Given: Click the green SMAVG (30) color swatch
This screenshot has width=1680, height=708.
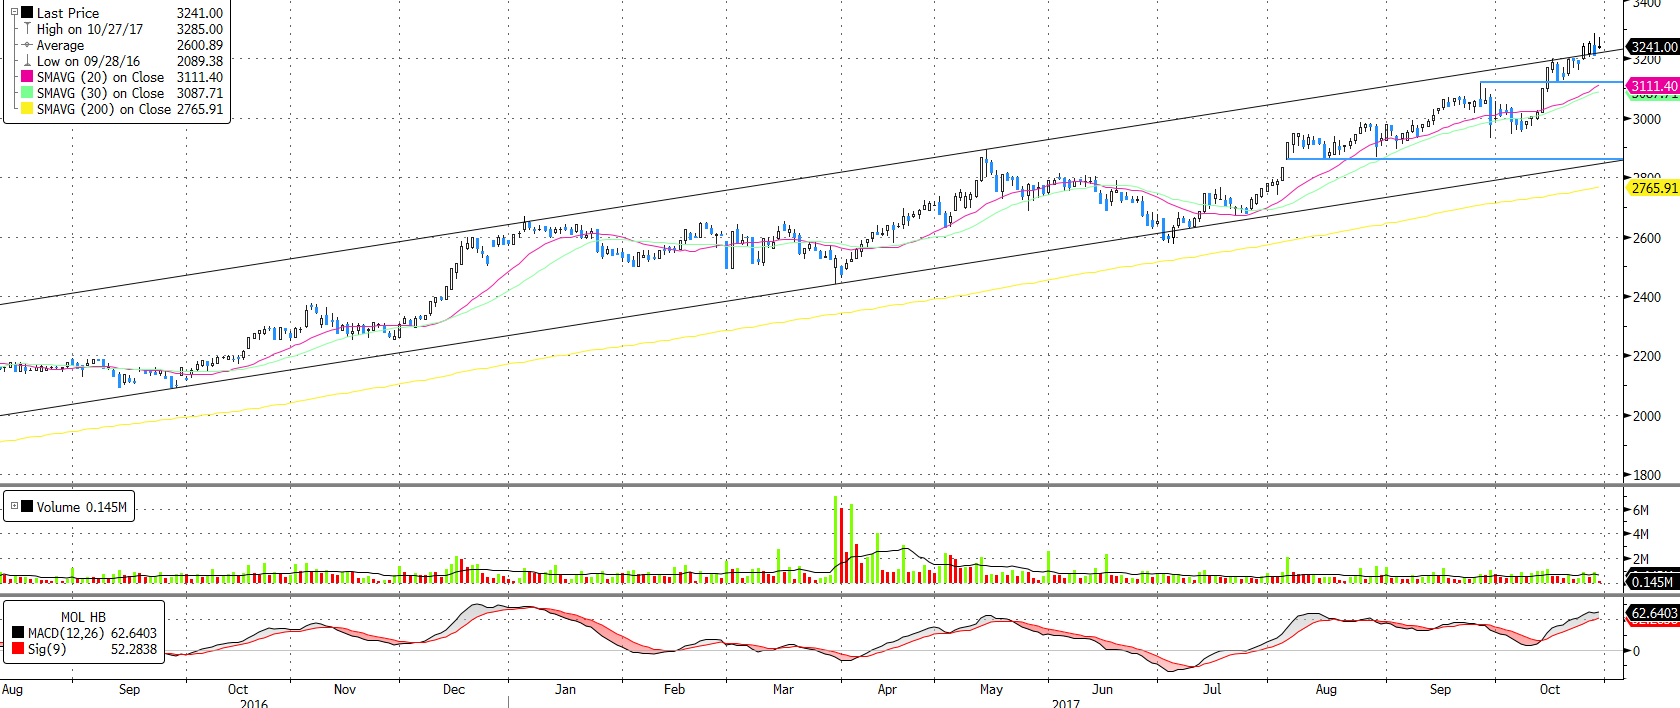Looking at the screenshot, I should [27, 92].
